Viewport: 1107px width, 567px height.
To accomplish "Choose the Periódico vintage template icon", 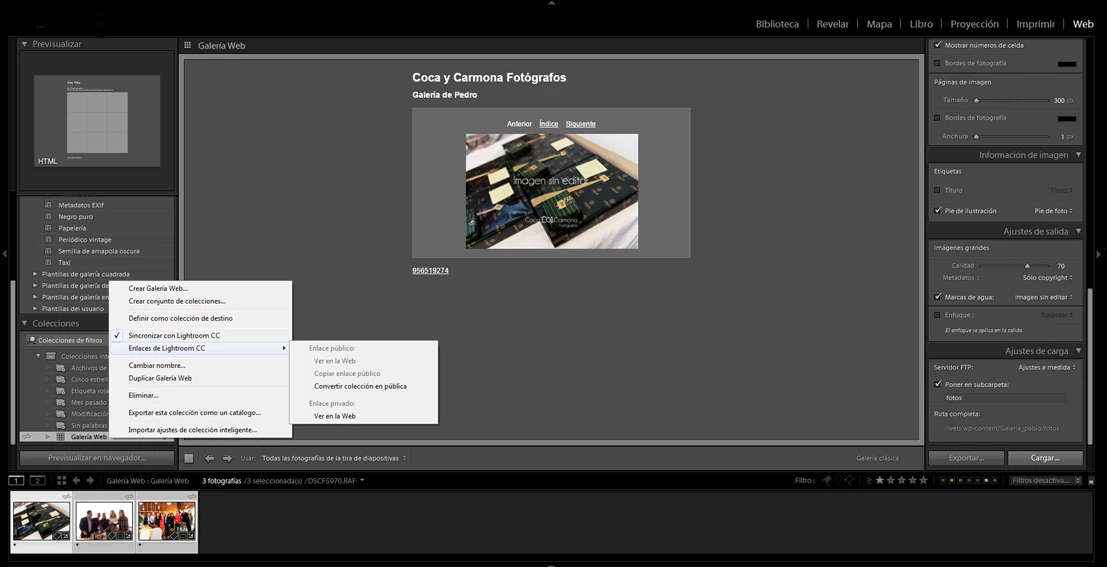I will (48, 240).
